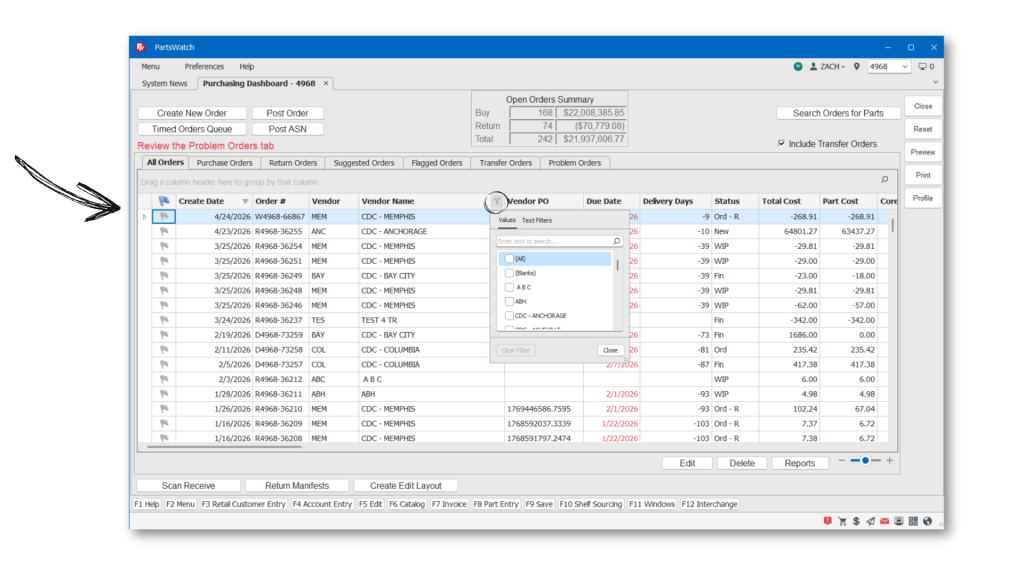Click the Post ASN button

[x=287, y=129]
